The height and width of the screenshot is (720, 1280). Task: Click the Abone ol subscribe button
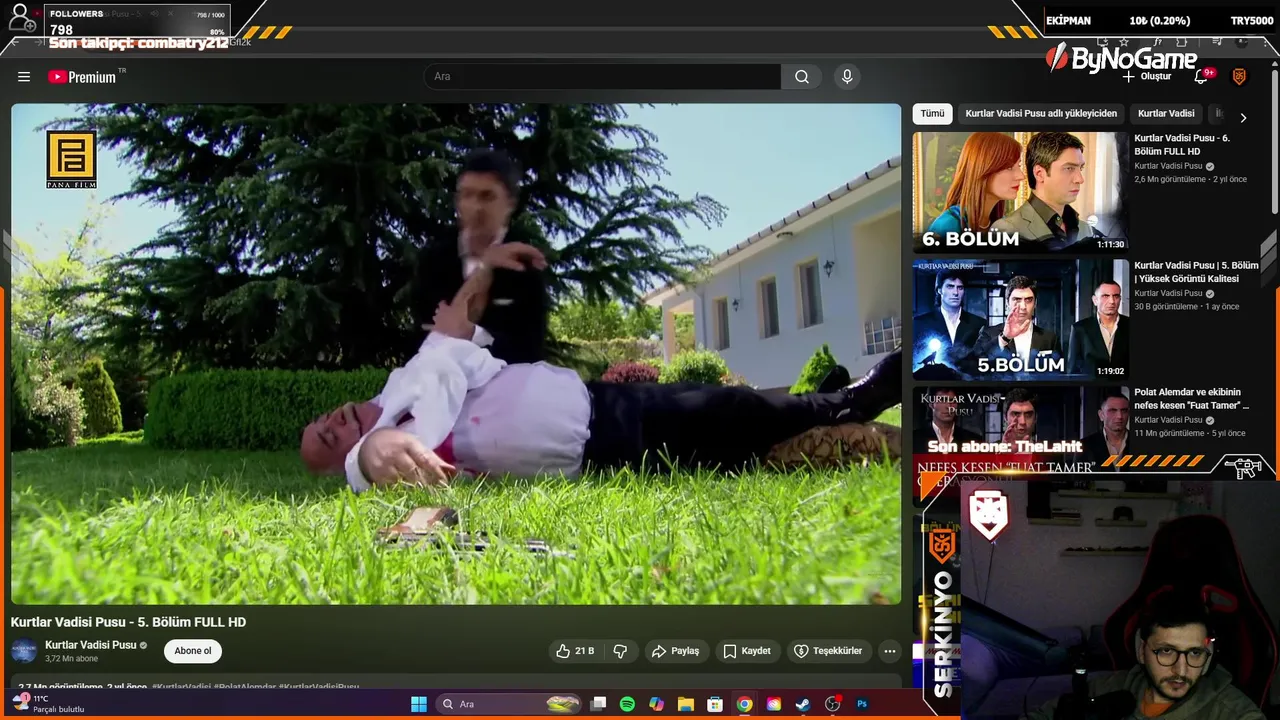pos(193,651)
